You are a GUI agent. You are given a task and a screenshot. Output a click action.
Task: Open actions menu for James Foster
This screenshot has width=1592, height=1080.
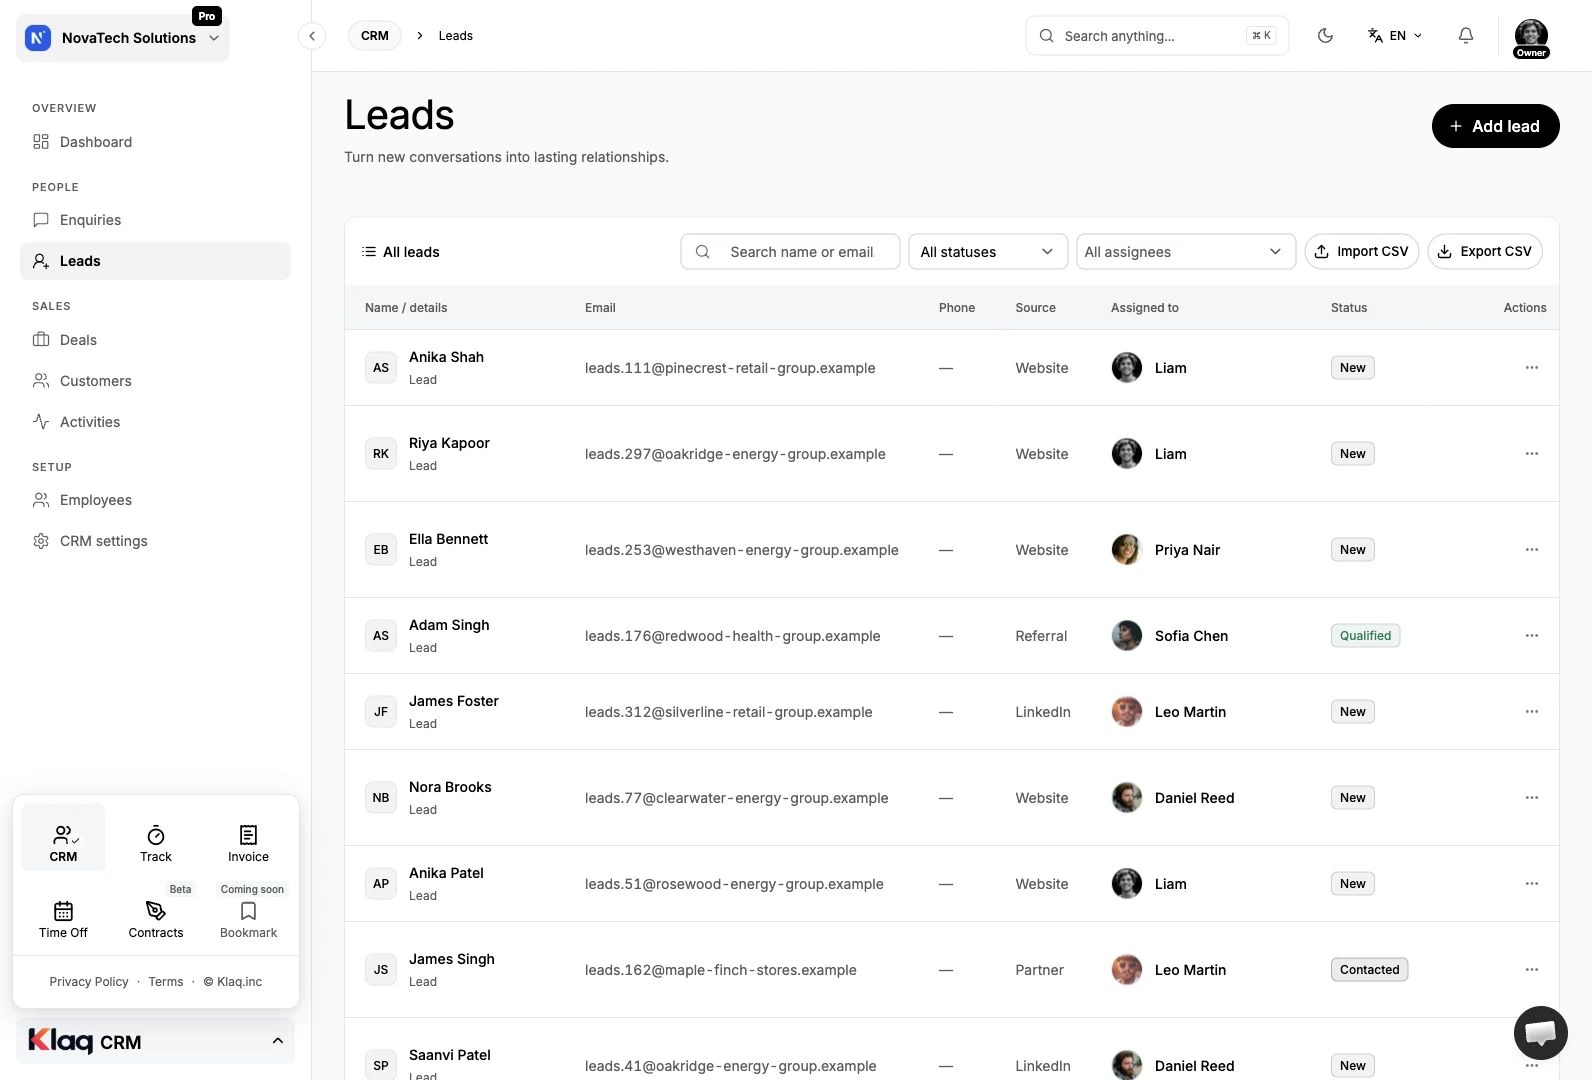(1531, 712)
